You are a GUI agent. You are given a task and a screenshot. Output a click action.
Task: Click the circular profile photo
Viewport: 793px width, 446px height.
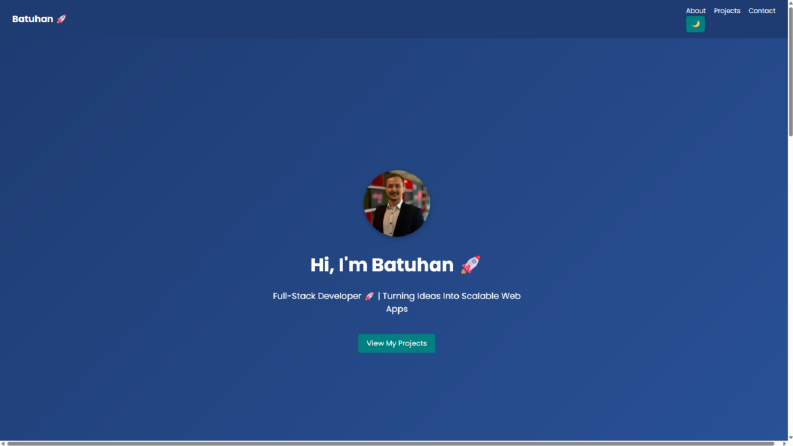(x=396, y=203)
